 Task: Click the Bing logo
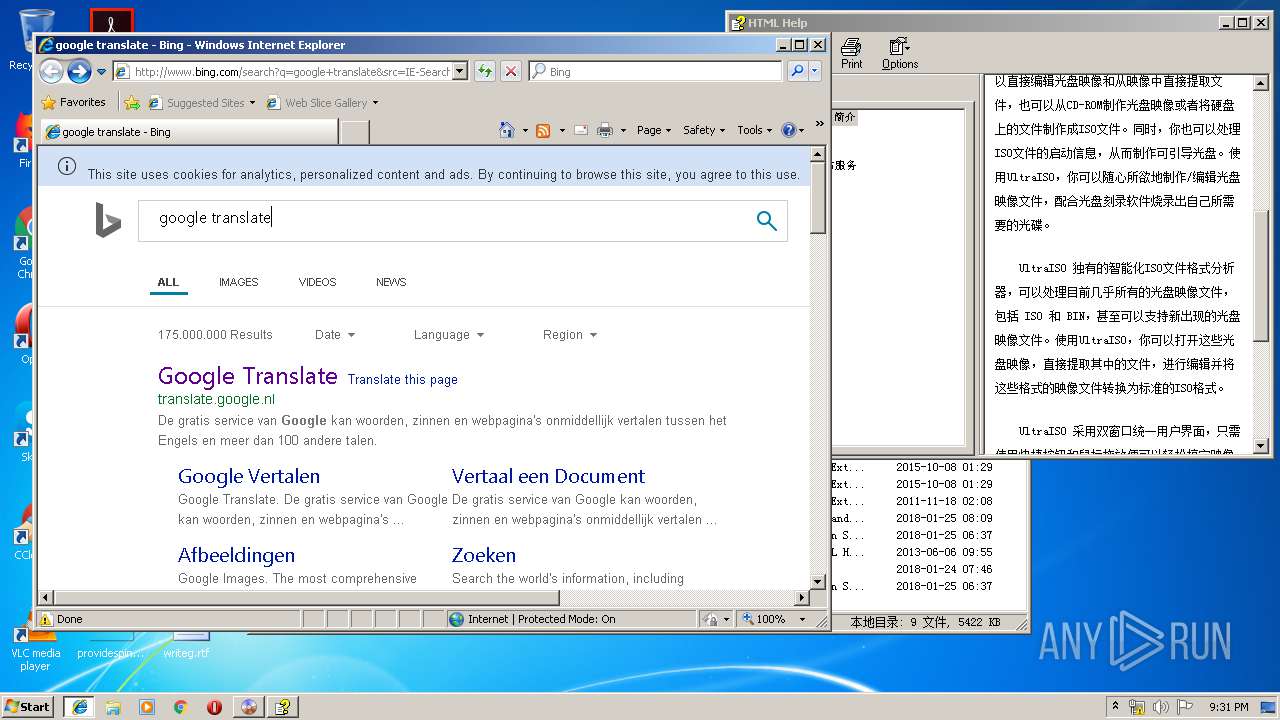point(108,221)
